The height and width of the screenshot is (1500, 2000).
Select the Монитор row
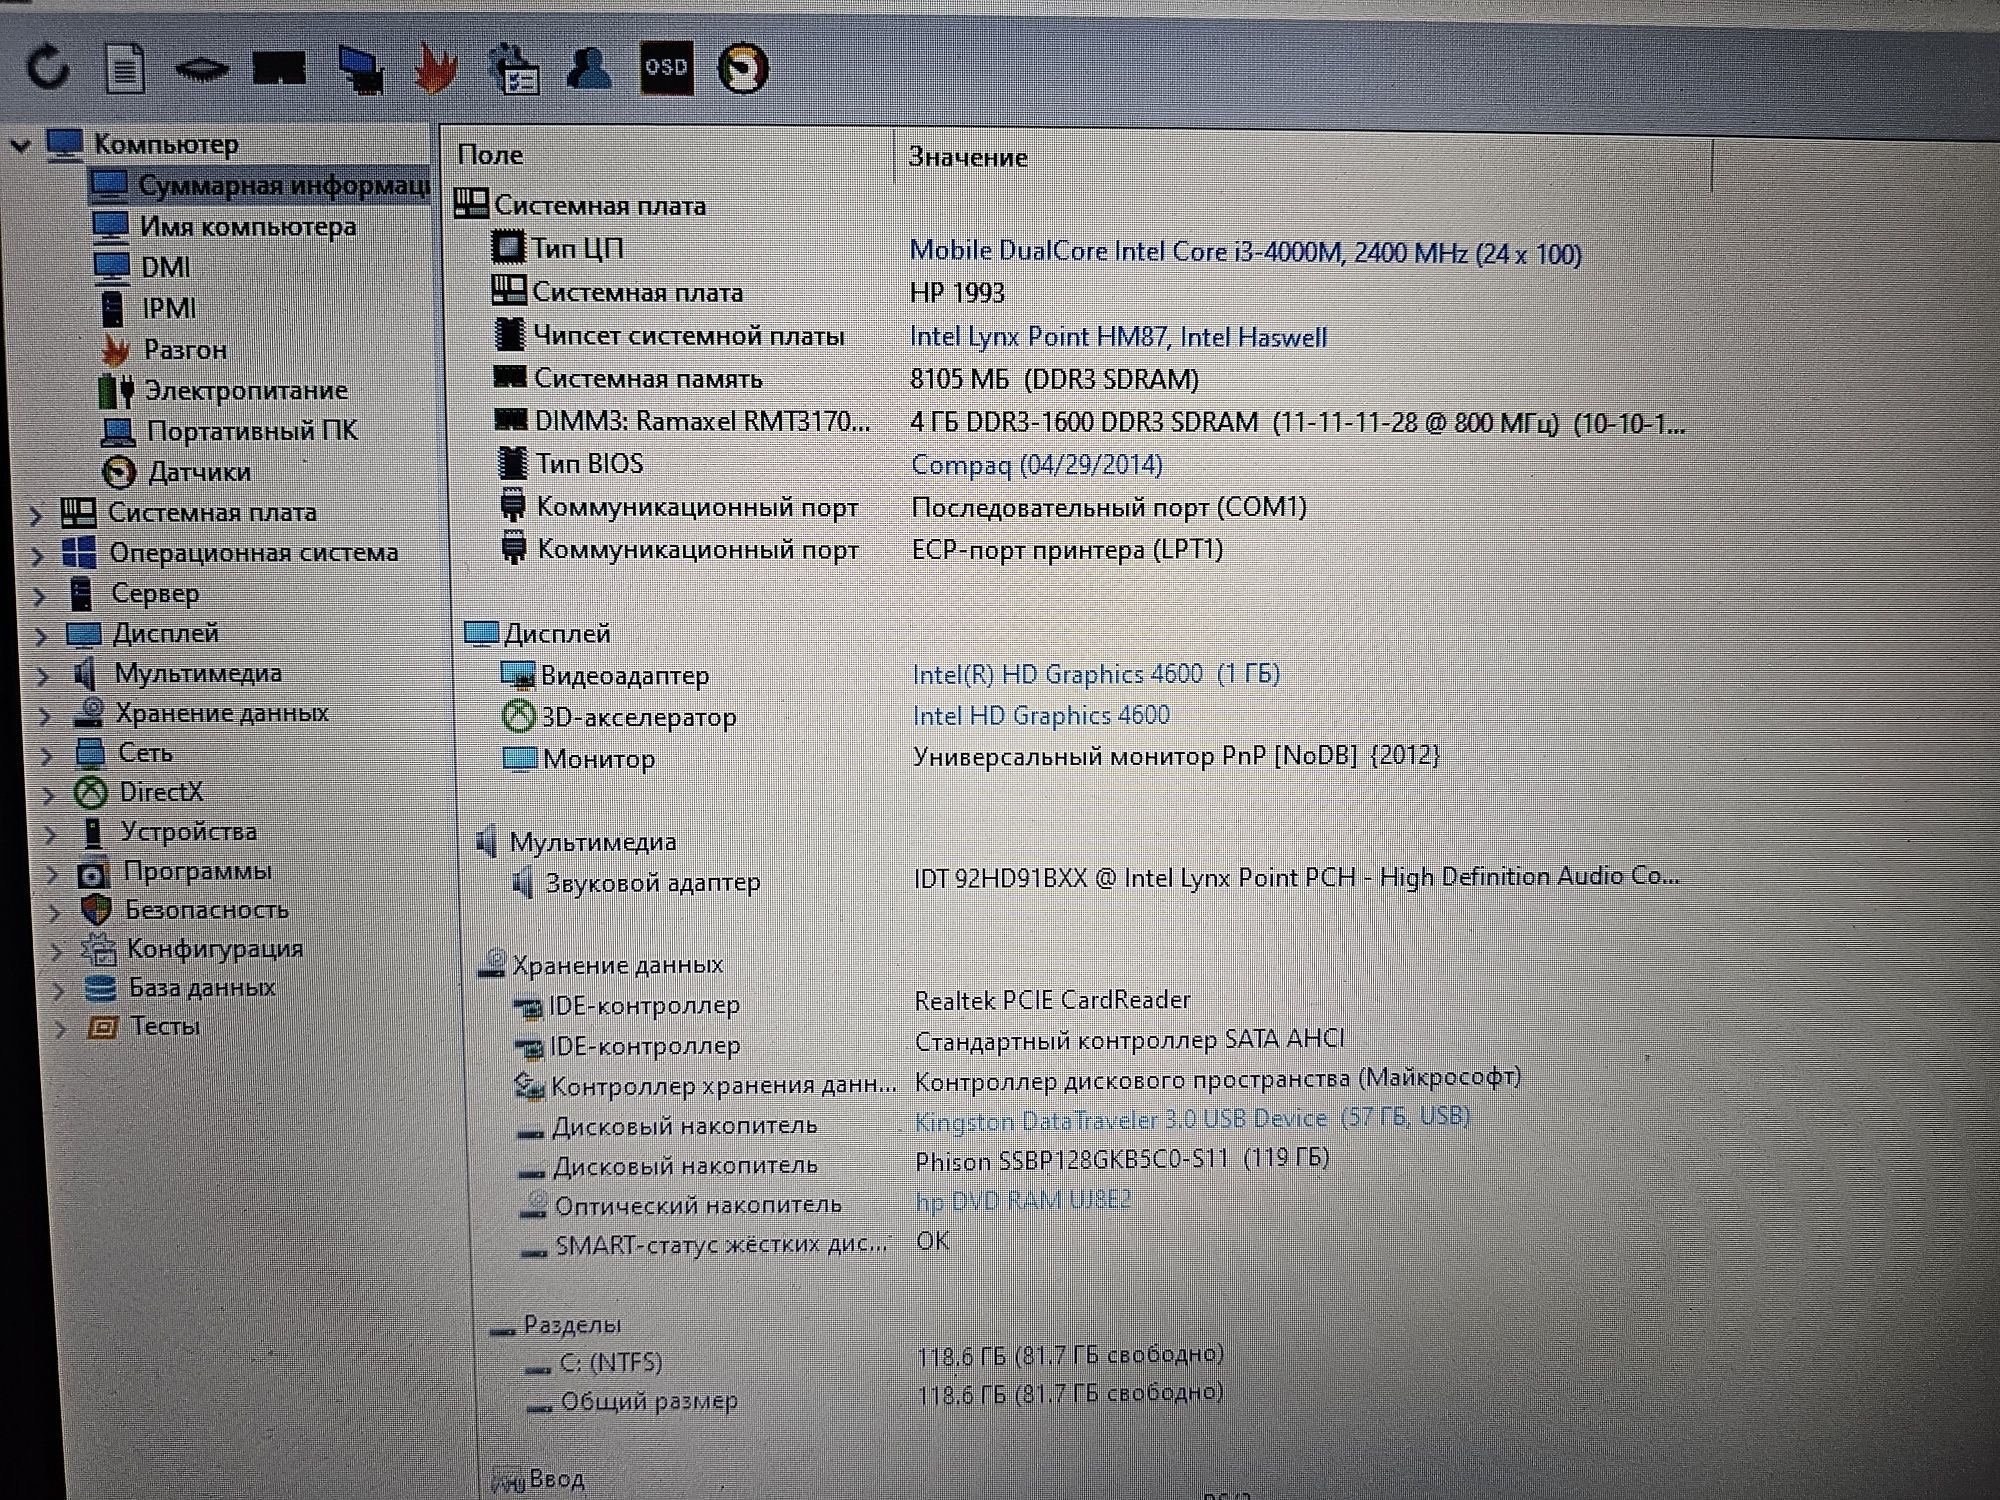coord(970,757)
